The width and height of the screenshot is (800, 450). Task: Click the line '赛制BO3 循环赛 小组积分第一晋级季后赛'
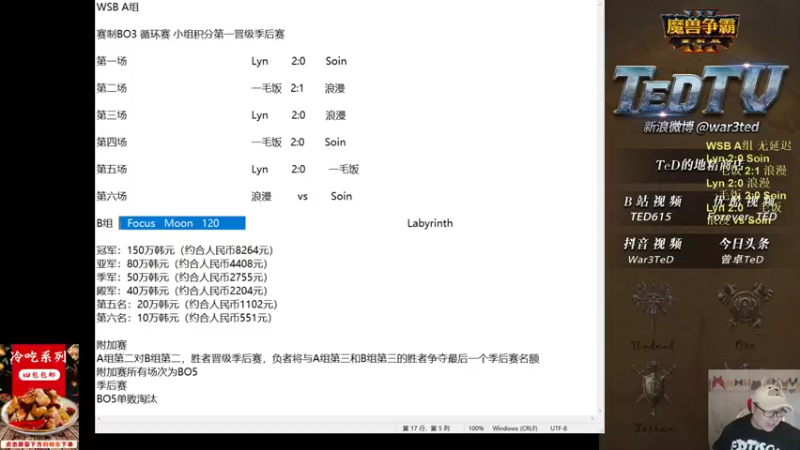tap(190, 34)
